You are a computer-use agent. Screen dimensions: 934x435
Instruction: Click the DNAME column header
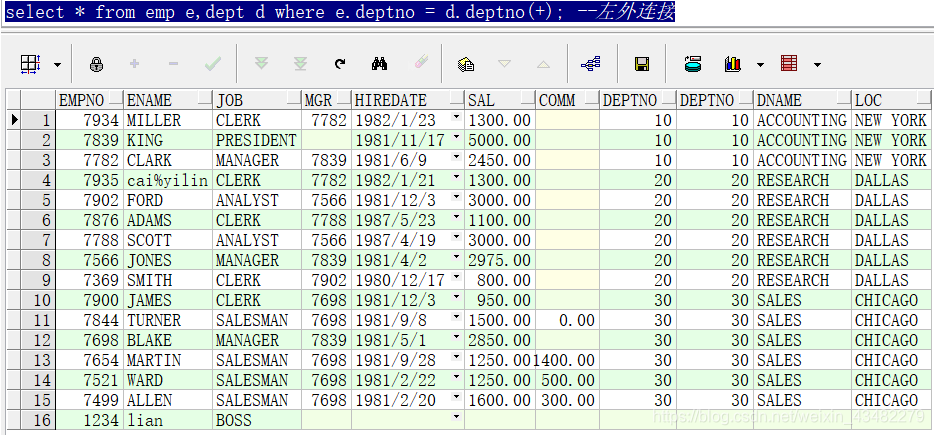[803, 100]
